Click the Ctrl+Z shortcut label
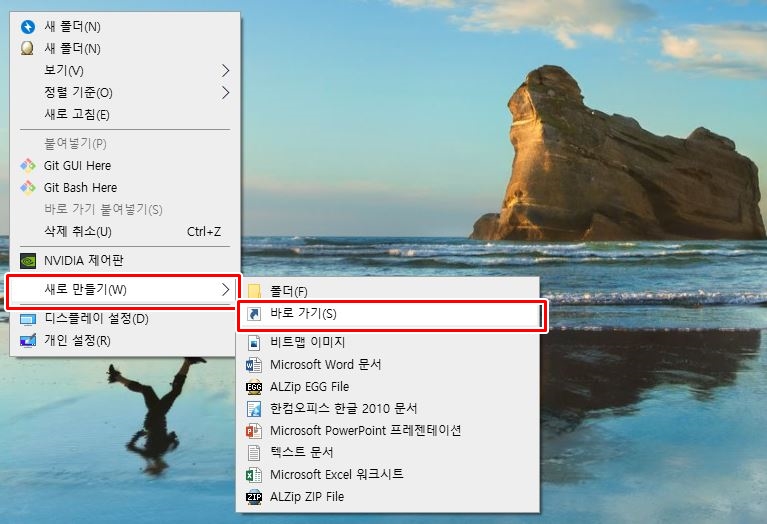 pyautogui.click(x=204, y=231)
